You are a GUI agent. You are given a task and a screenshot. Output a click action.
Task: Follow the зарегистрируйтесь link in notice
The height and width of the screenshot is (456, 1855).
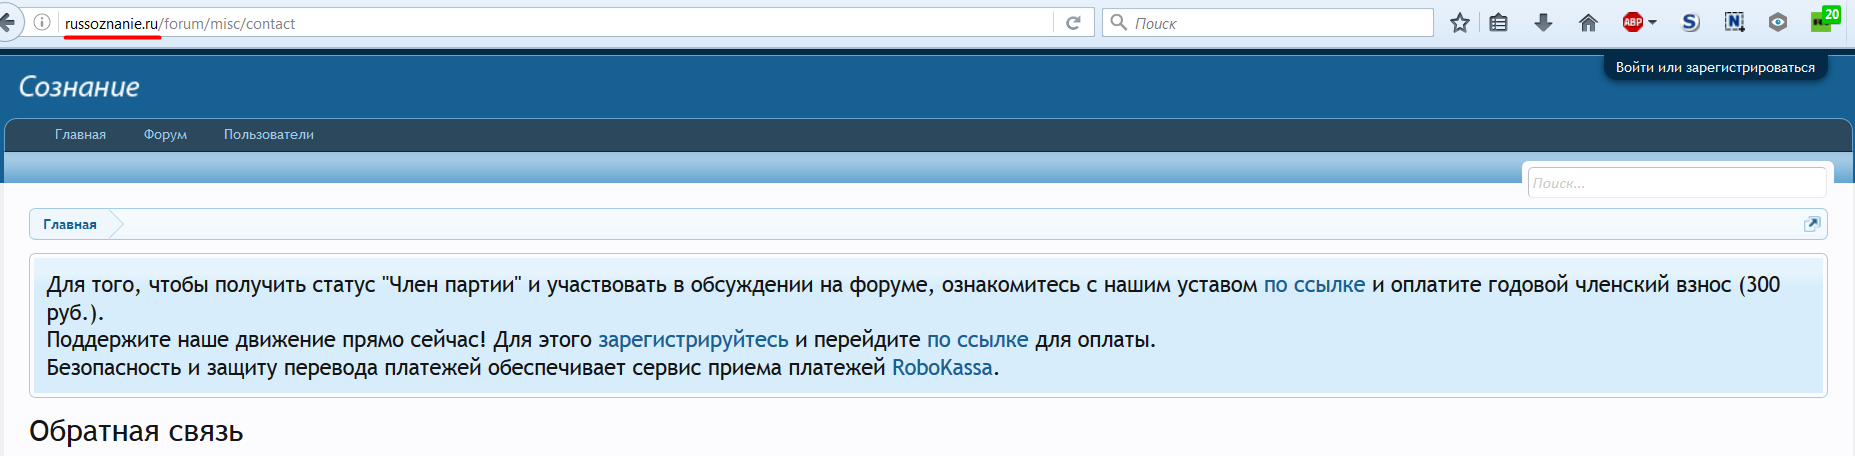coord(693,340)
